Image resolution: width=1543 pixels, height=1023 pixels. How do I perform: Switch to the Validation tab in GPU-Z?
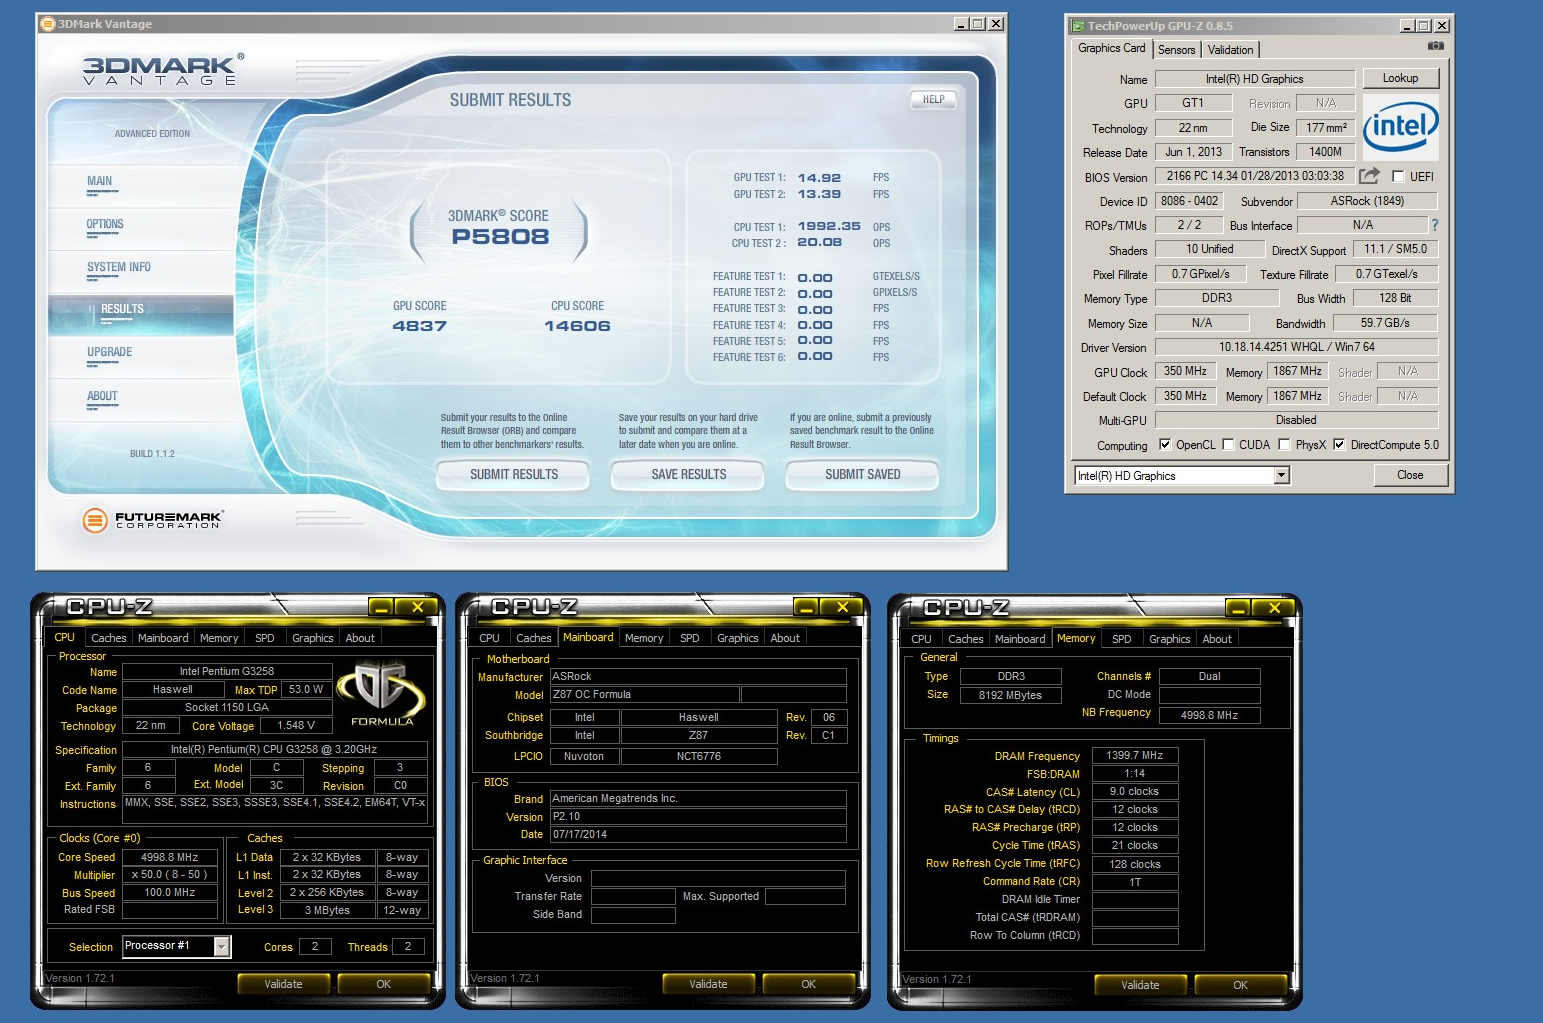click(x=1230, y=50)
